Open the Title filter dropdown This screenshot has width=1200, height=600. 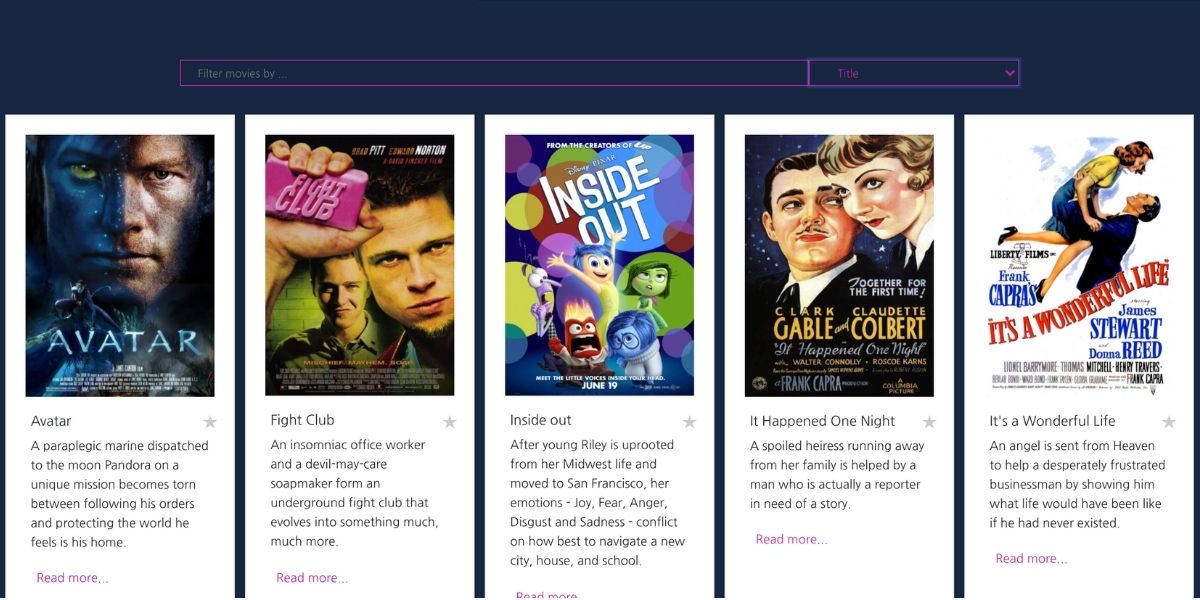tap(914, 73)
